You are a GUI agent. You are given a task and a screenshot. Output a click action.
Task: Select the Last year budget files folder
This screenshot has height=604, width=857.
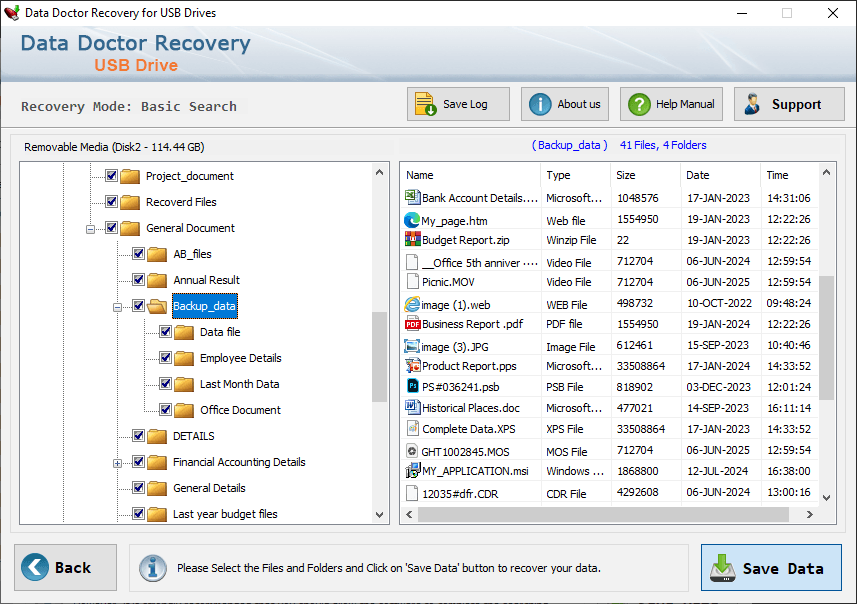coord(225,514)
